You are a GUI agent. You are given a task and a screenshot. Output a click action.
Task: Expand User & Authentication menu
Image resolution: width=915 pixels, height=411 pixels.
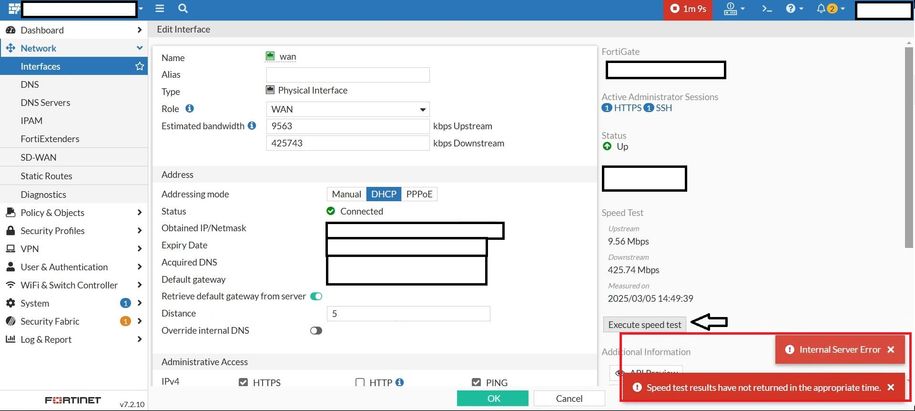(74, 267)
